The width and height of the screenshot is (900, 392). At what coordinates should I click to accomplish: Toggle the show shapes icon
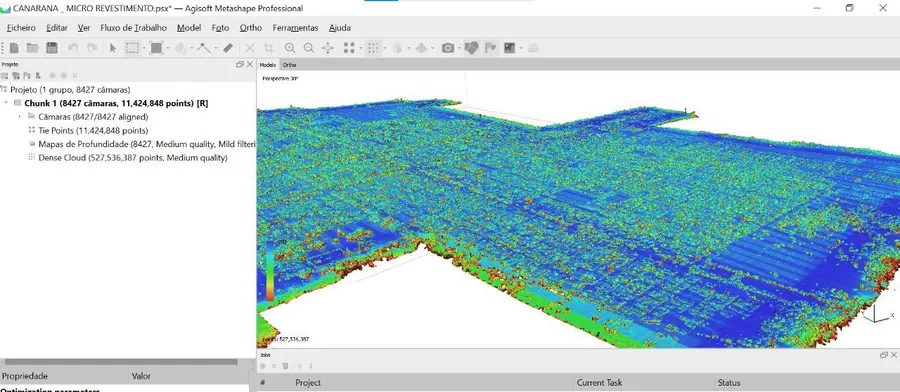point(471,48)
